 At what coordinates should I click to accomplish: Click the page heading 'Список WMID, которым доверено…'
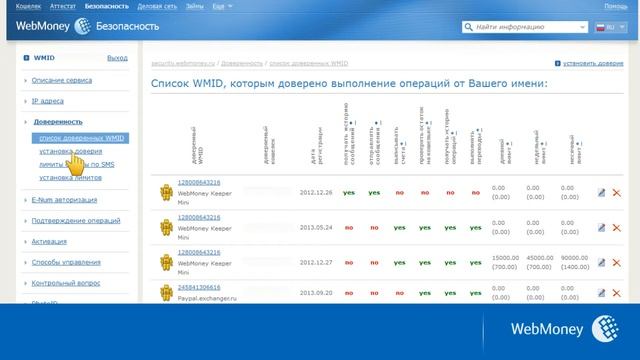349,84
